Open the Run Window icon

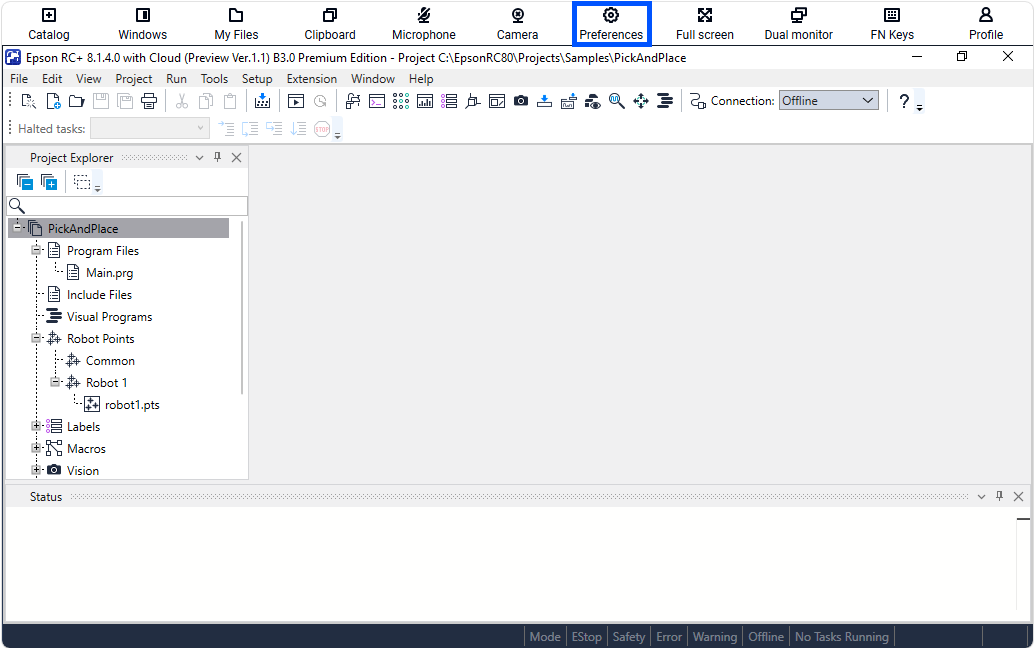[296, 101]
